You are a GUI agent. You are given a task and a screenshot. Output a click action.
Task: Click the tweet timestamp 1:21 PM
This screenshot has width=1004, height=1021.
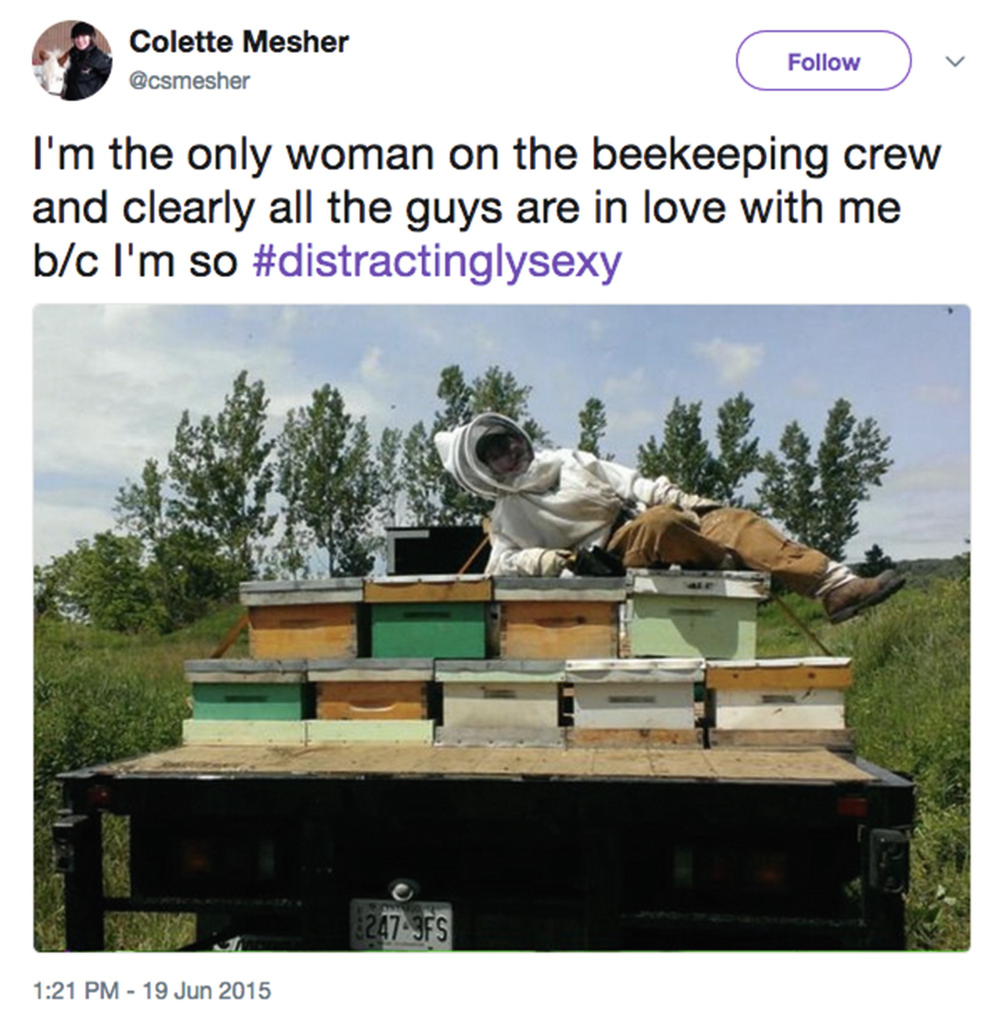coord(76,990)
